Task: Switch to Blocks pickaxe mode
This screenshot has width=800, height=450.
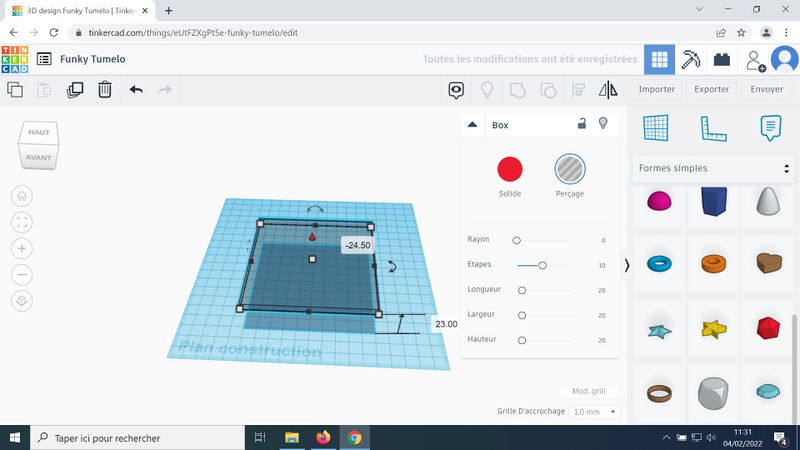Action: pos(690,59)
